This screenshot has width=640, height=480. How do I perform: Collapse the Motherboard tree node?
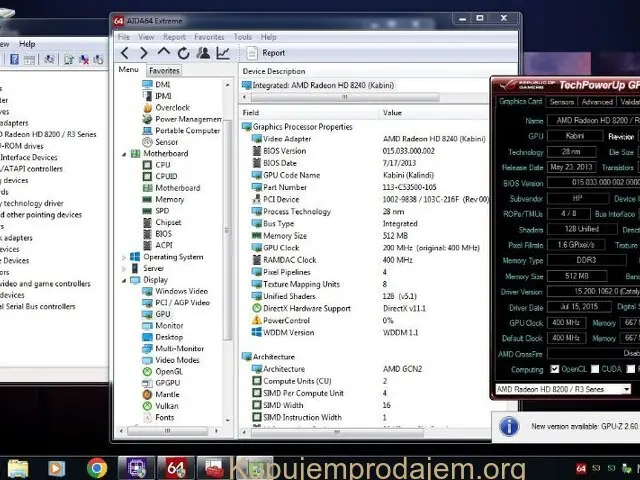click(x=123, y=154)
